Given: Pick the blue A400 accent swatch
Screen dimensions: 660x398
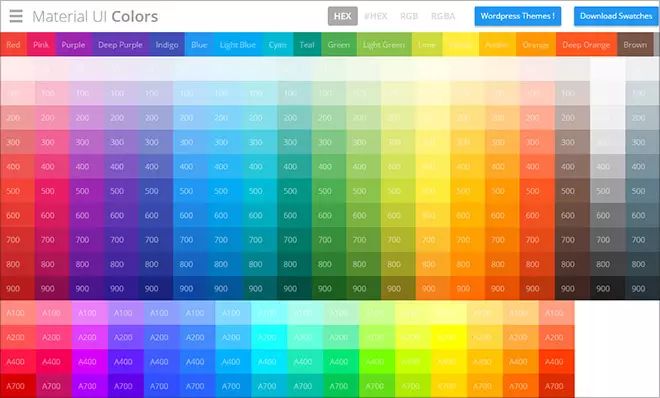Looking at the screenshot, I should [197, 361].
